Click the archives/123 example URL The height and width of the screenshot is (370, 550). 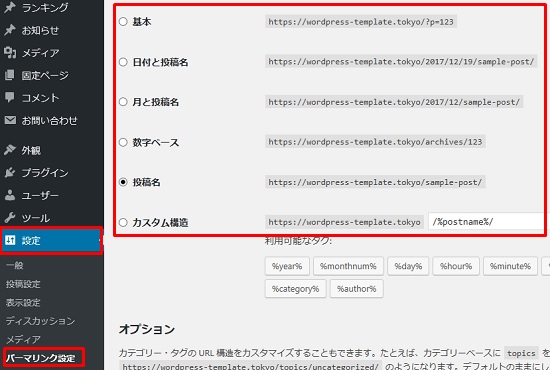(x=375, y=142)
